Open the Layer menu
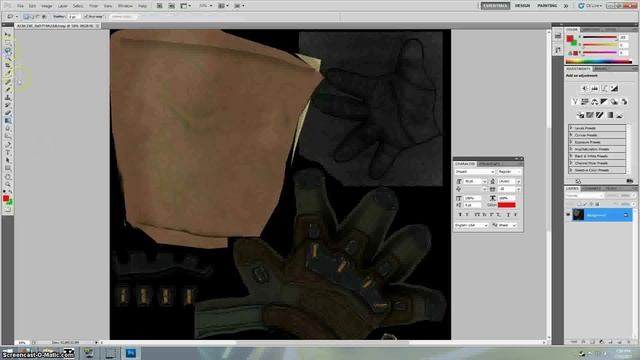Viewport: 640px width, 360px height. (x=63, y=6)
